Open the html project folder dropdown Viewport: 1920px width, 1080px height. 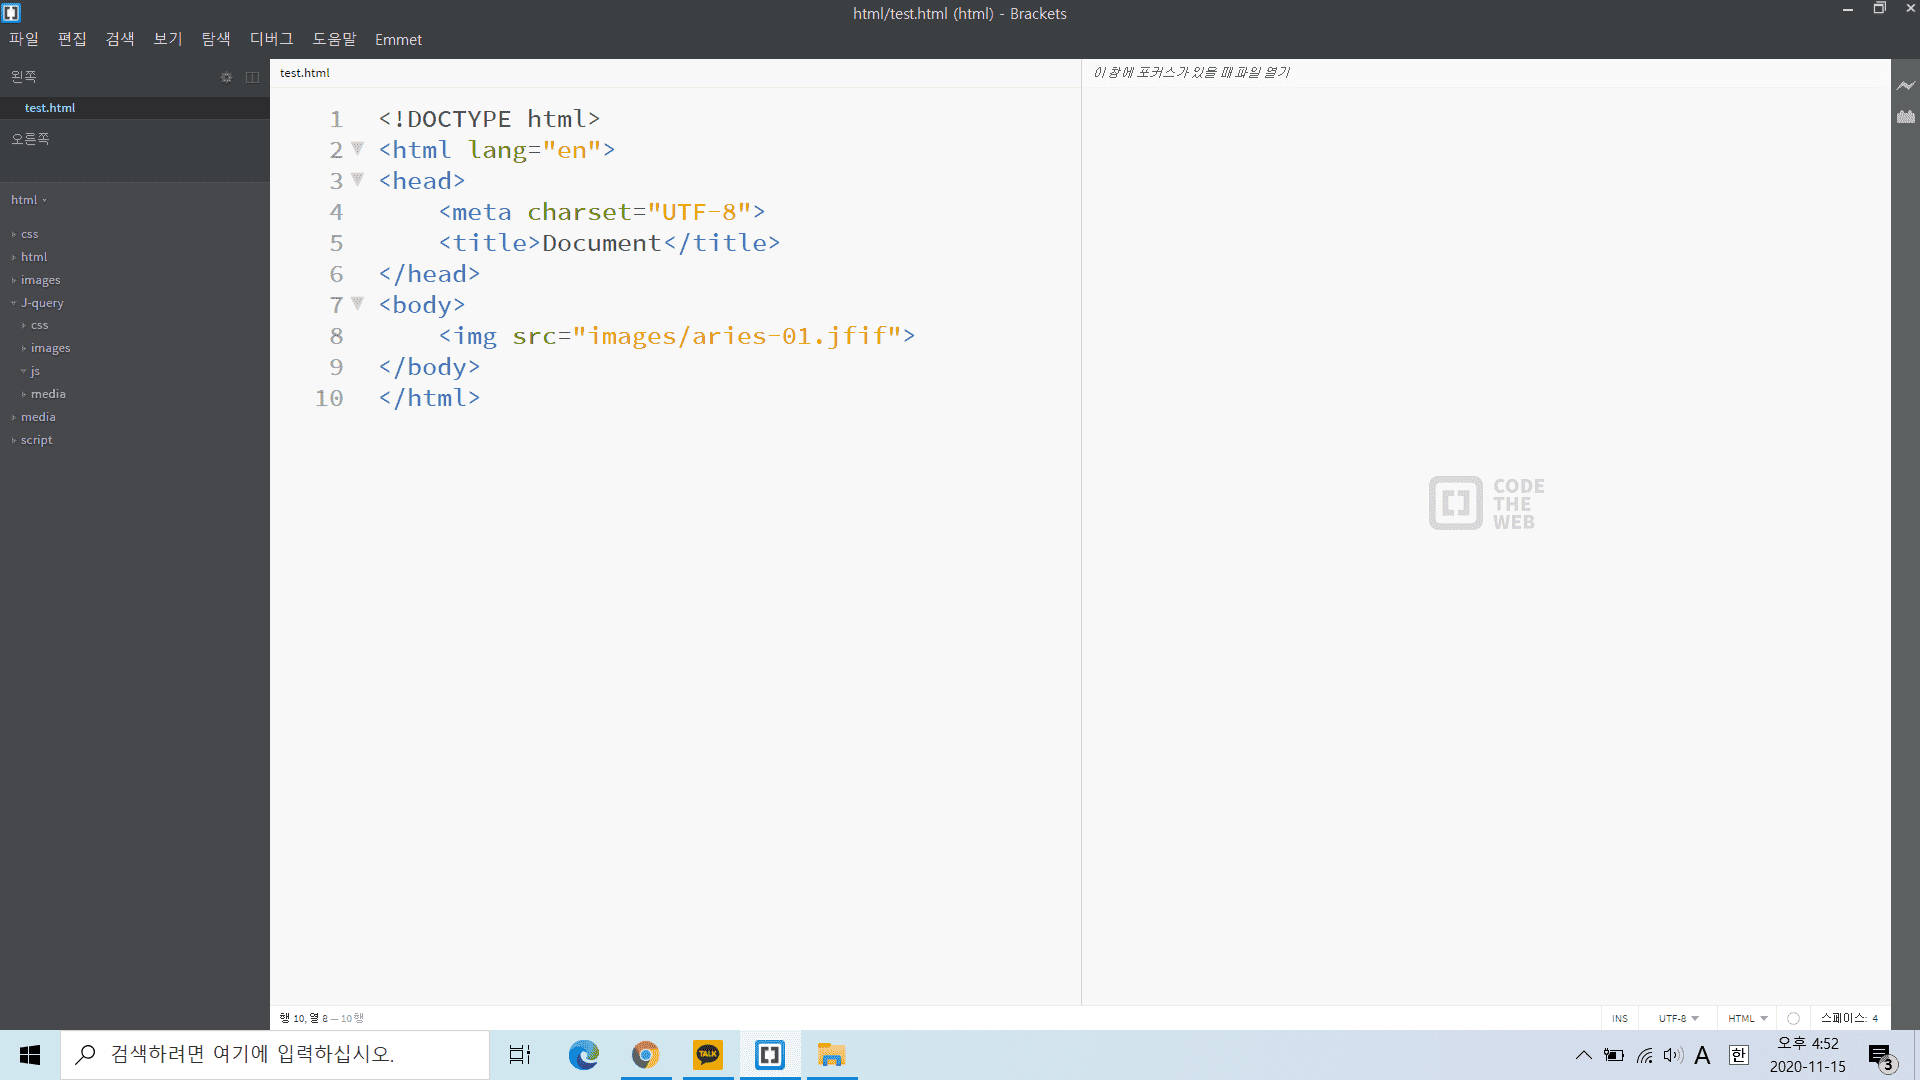click(29, 200)
